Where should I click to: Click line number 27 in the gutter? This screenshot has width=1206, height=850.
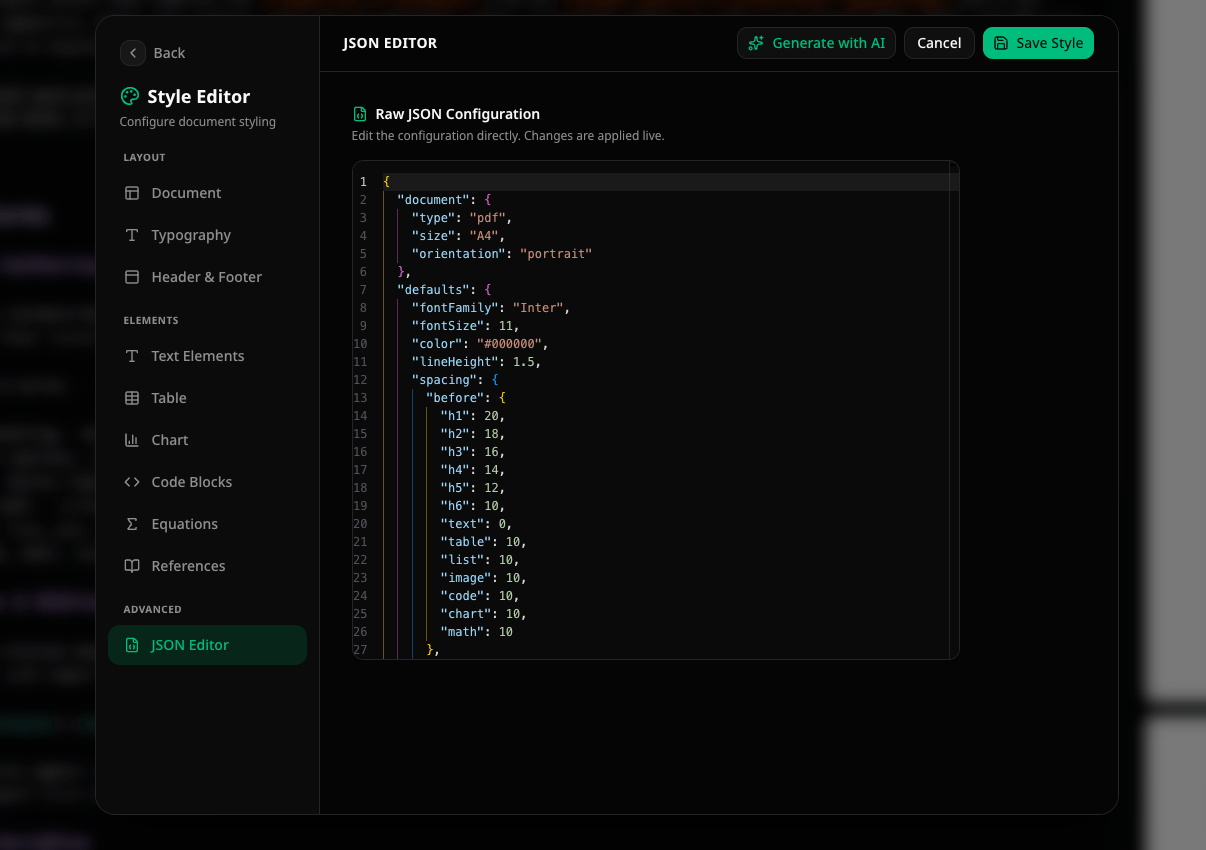tap(360, 650)
